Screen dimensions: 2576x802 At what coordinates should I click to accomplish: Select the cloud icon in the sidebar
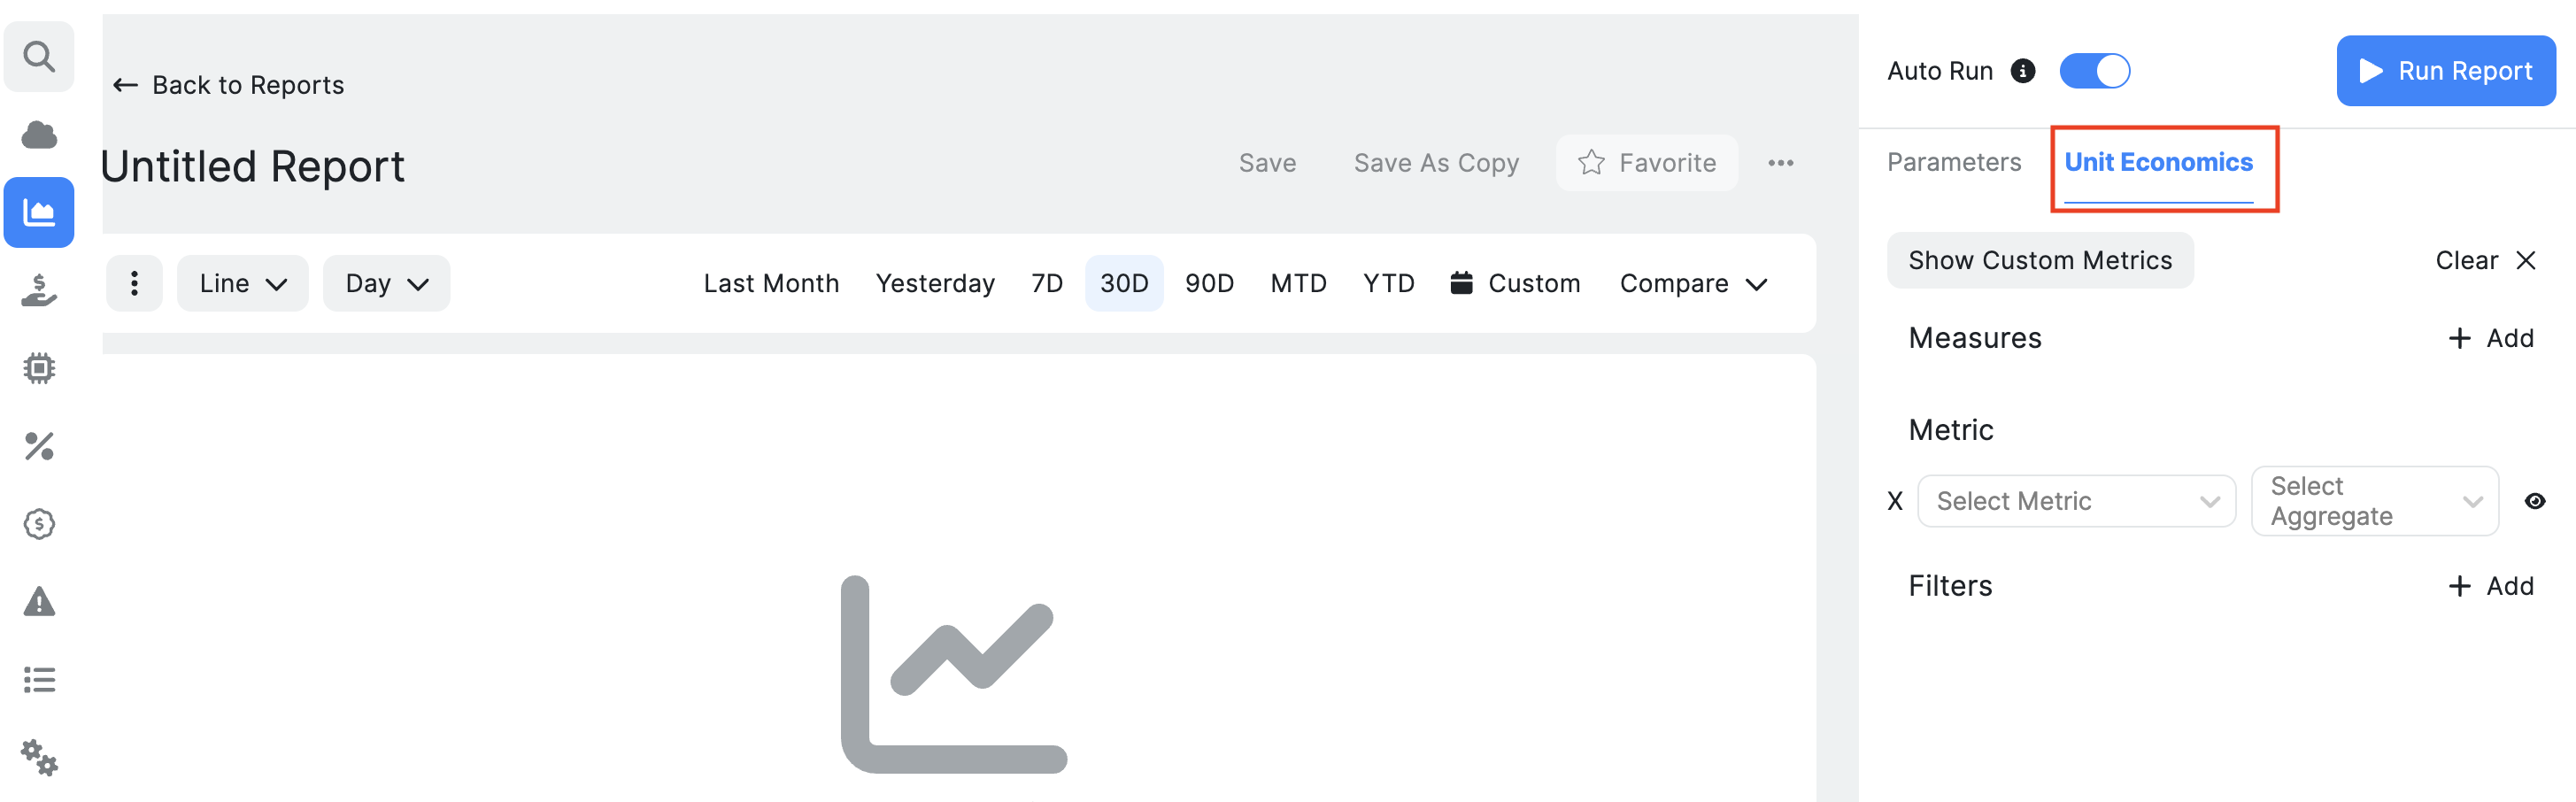39,134
